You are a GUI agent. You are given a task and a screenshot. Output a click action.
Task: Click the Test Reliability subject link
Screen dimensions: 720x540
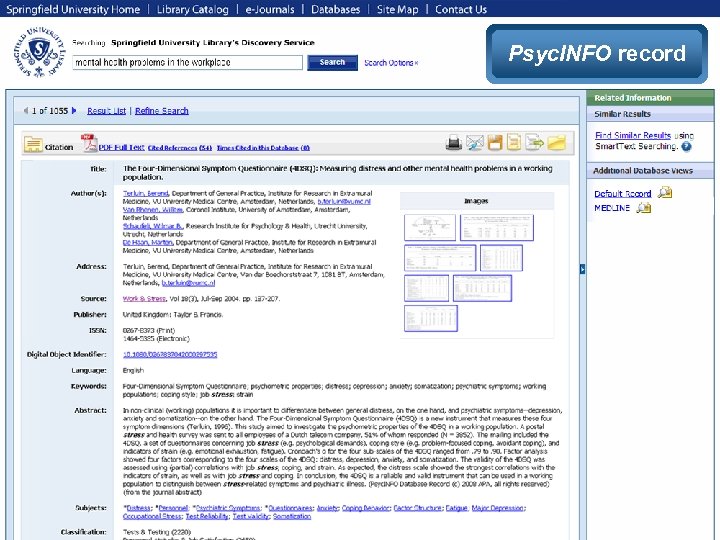[x=207, y=516]
